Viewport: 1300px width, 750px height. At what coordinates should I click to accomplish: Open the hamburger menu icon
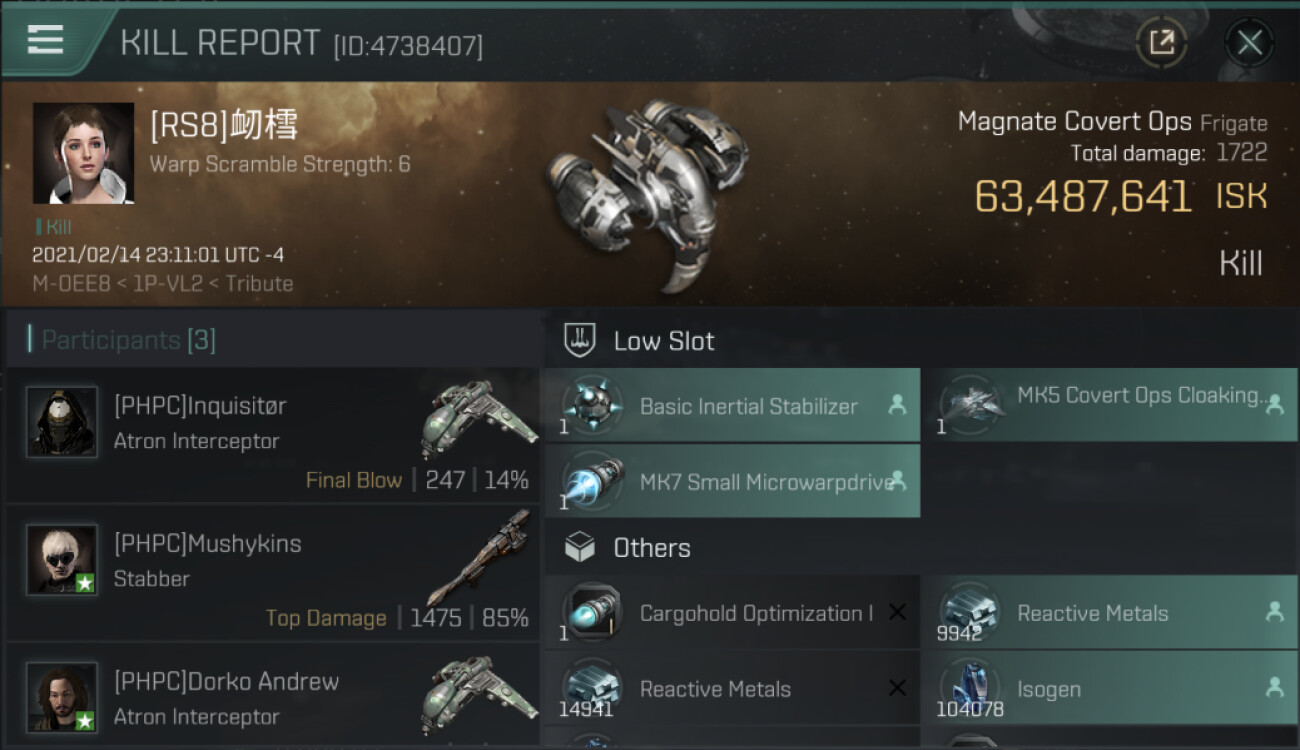coord(46,40)
